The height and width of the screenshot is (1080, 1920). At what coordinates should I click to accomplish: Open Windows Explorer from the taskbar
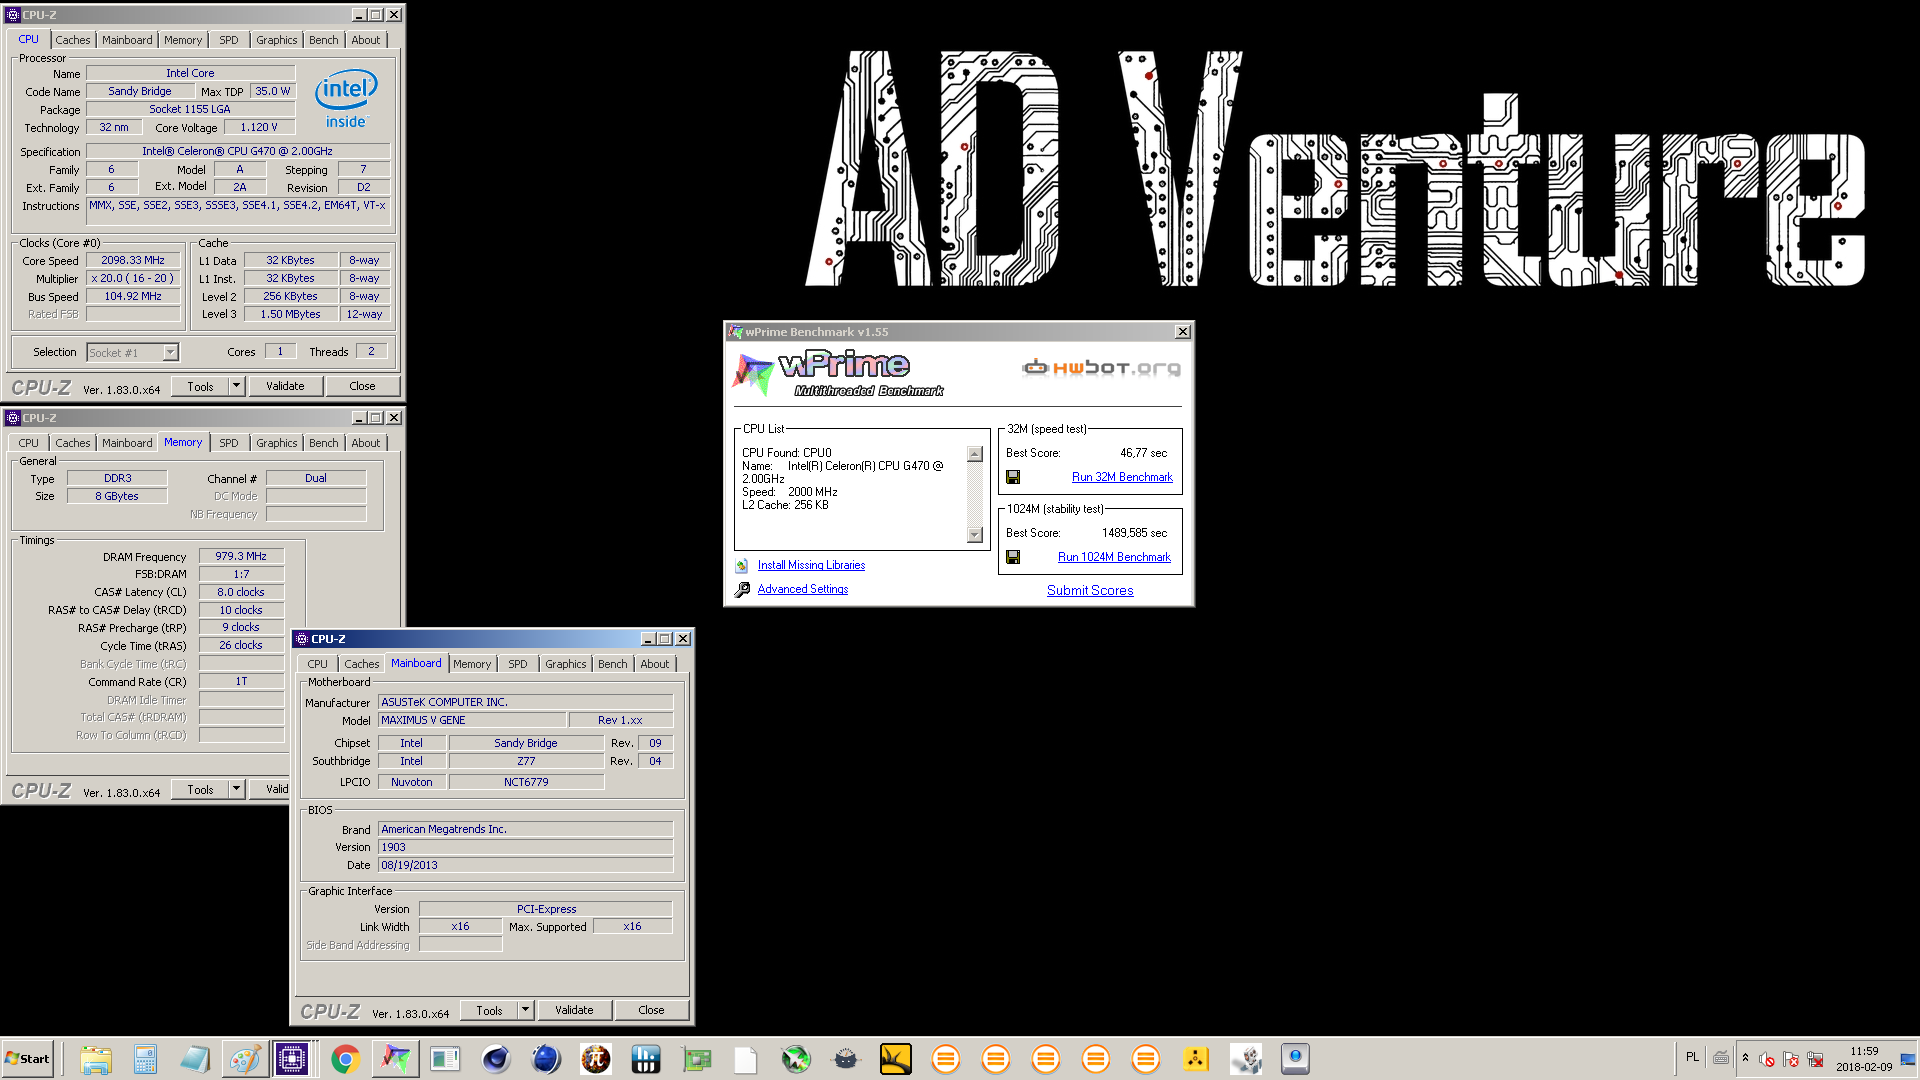[x=96, y=1059]
